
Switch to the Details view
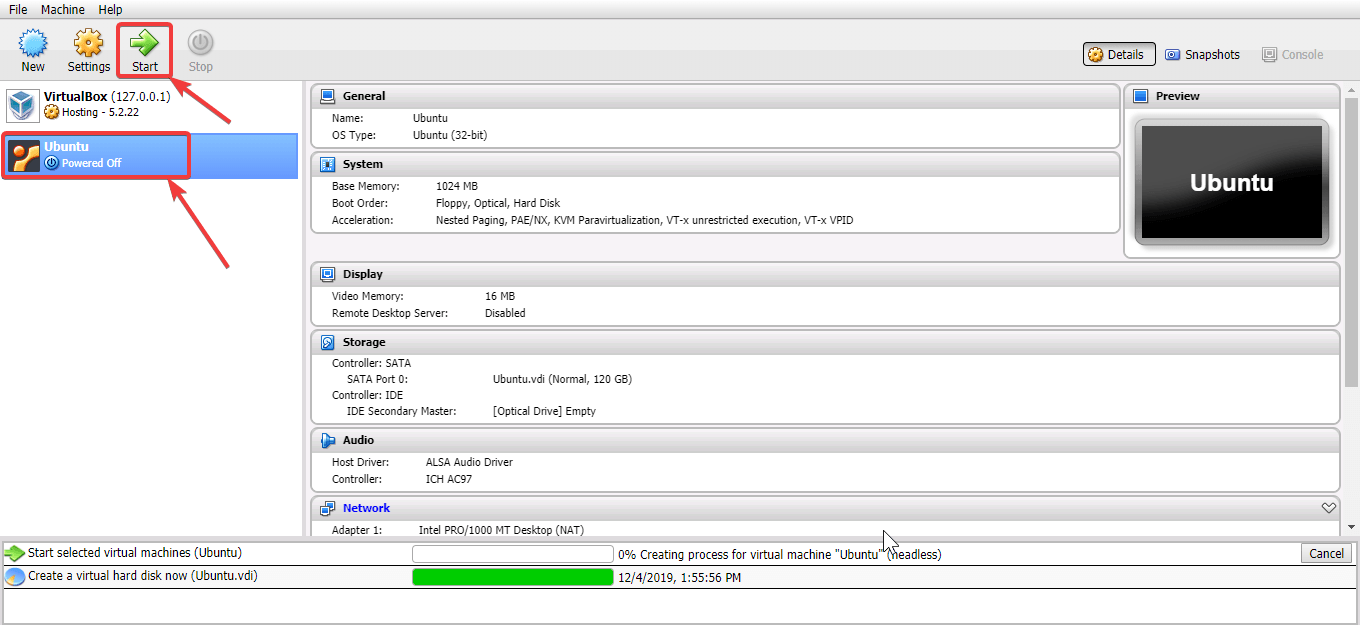[x=1119, y=54]
